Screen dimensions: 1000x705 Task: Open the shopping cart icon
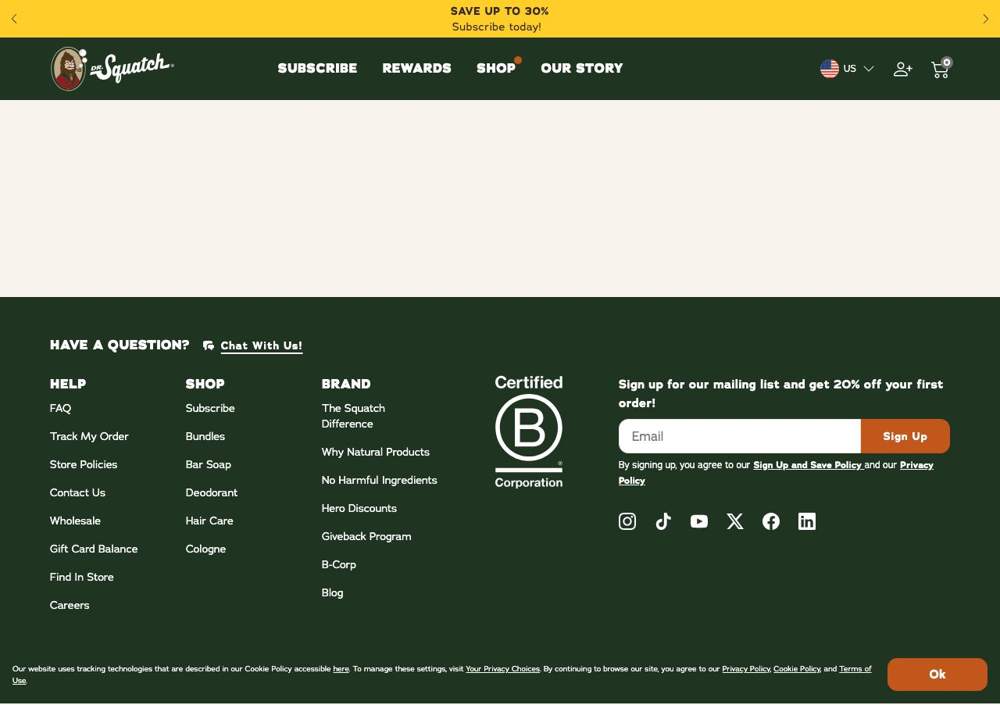click(941, 68)
